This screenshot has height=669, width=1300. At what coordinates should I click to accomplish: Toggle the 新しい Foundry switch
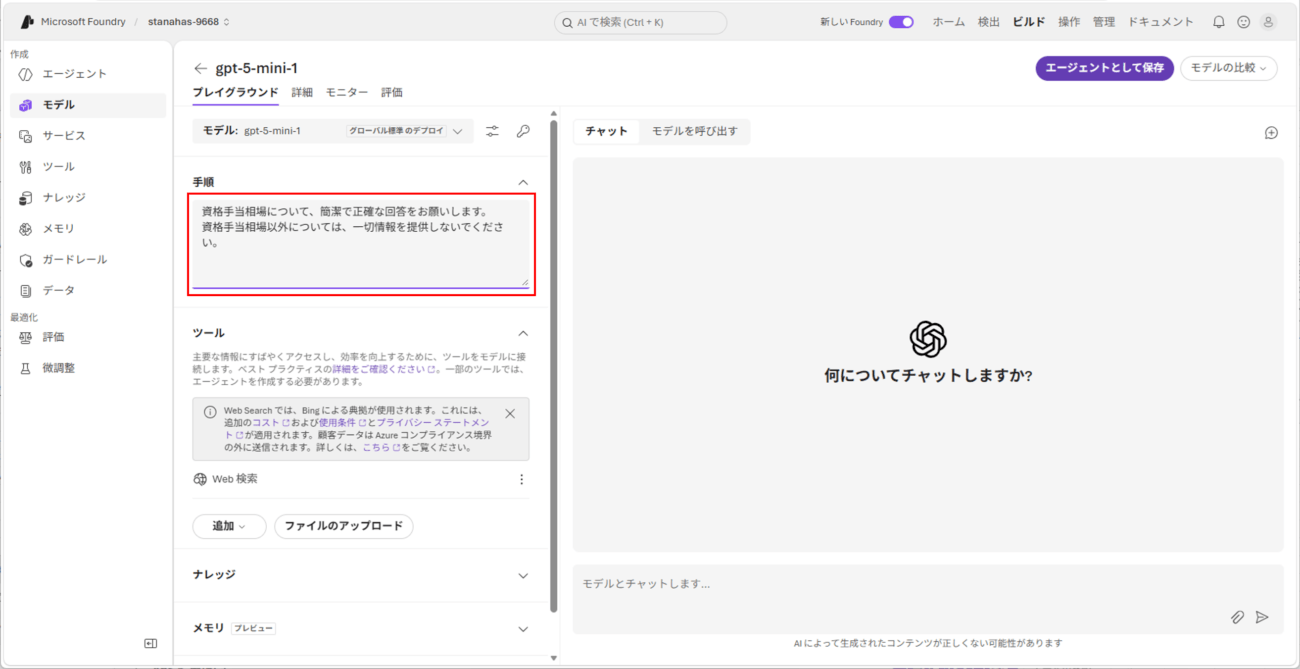[x=901, y=22]
